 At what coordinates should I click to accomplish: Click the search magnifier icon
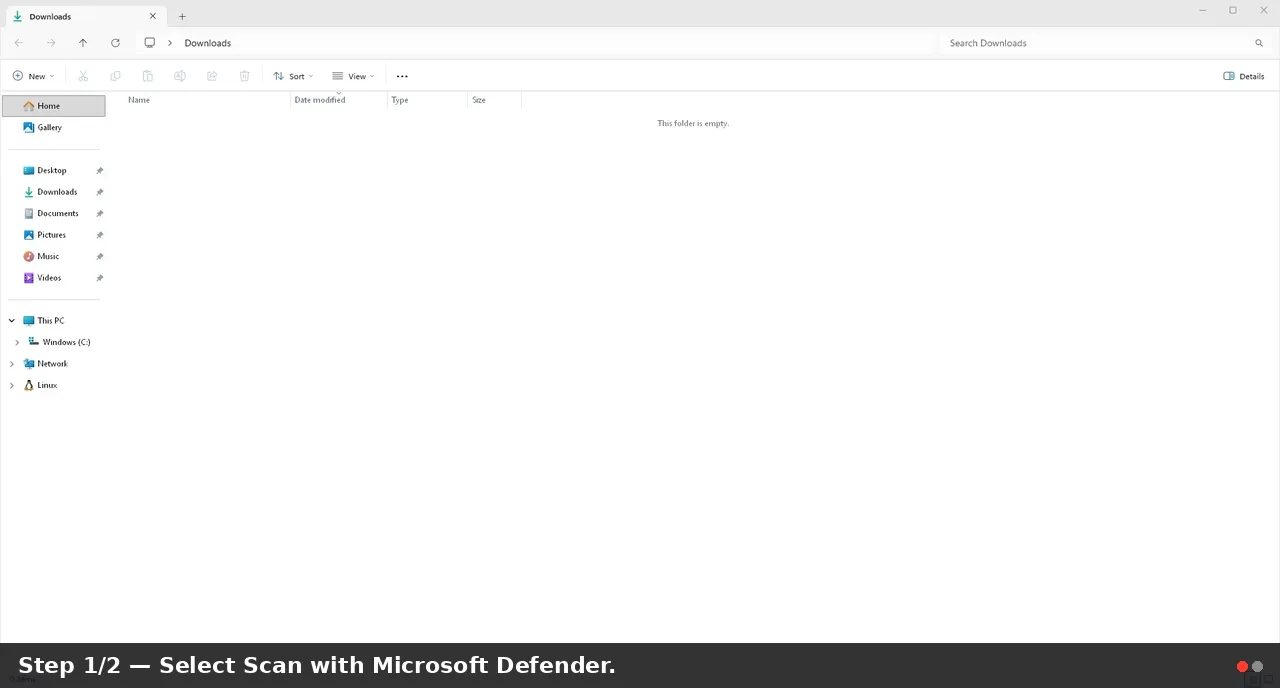tap(1259, 43)
